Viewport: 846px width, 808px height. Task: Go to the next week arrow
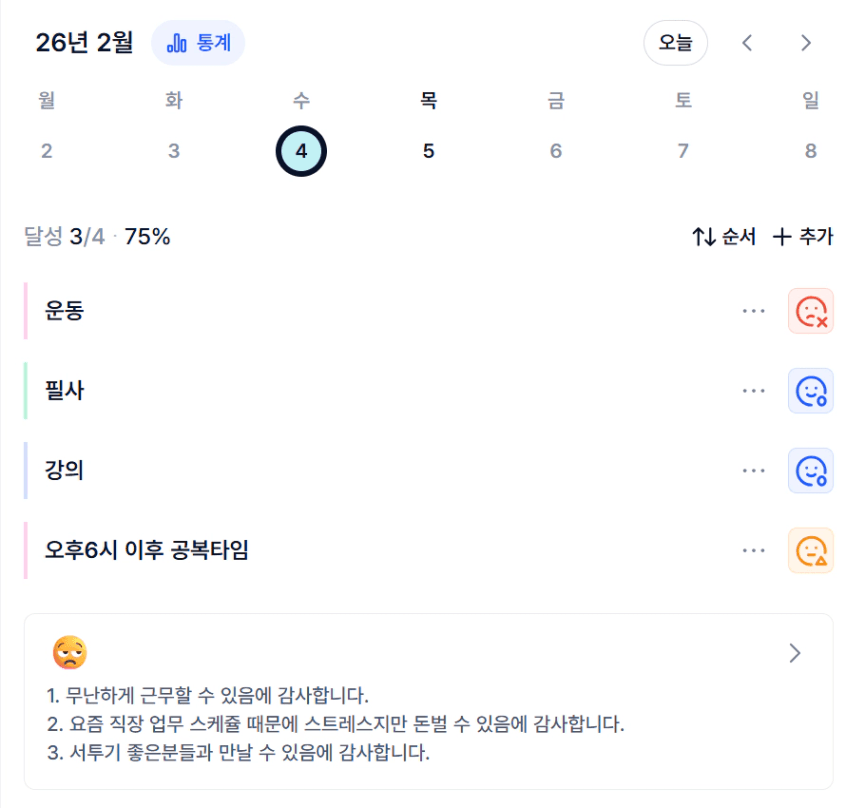pyautogui.click(x=806, y=43)
